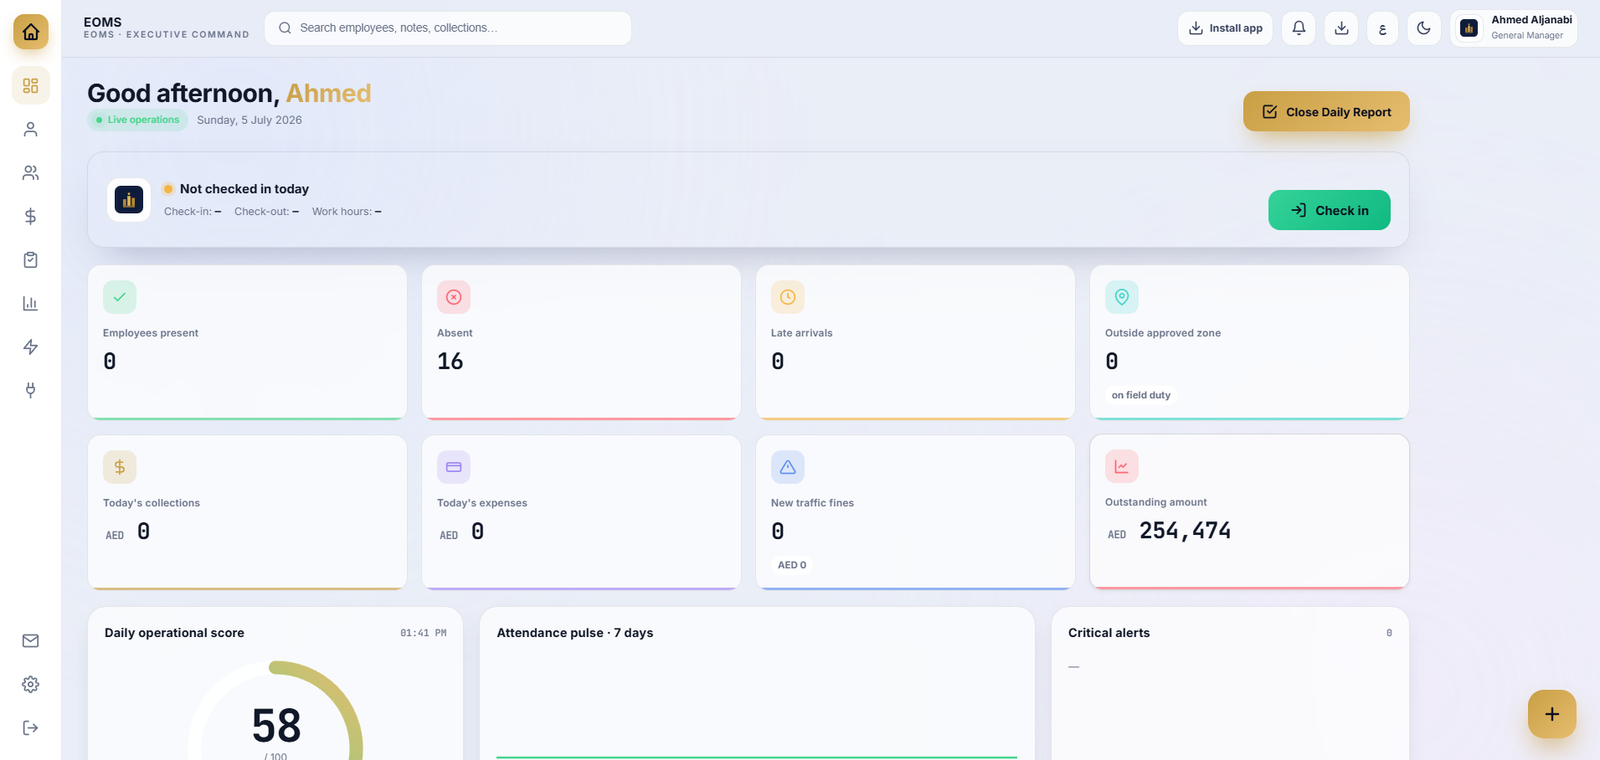
Task: Open the plug icon in sidebar
Action: 31,390
